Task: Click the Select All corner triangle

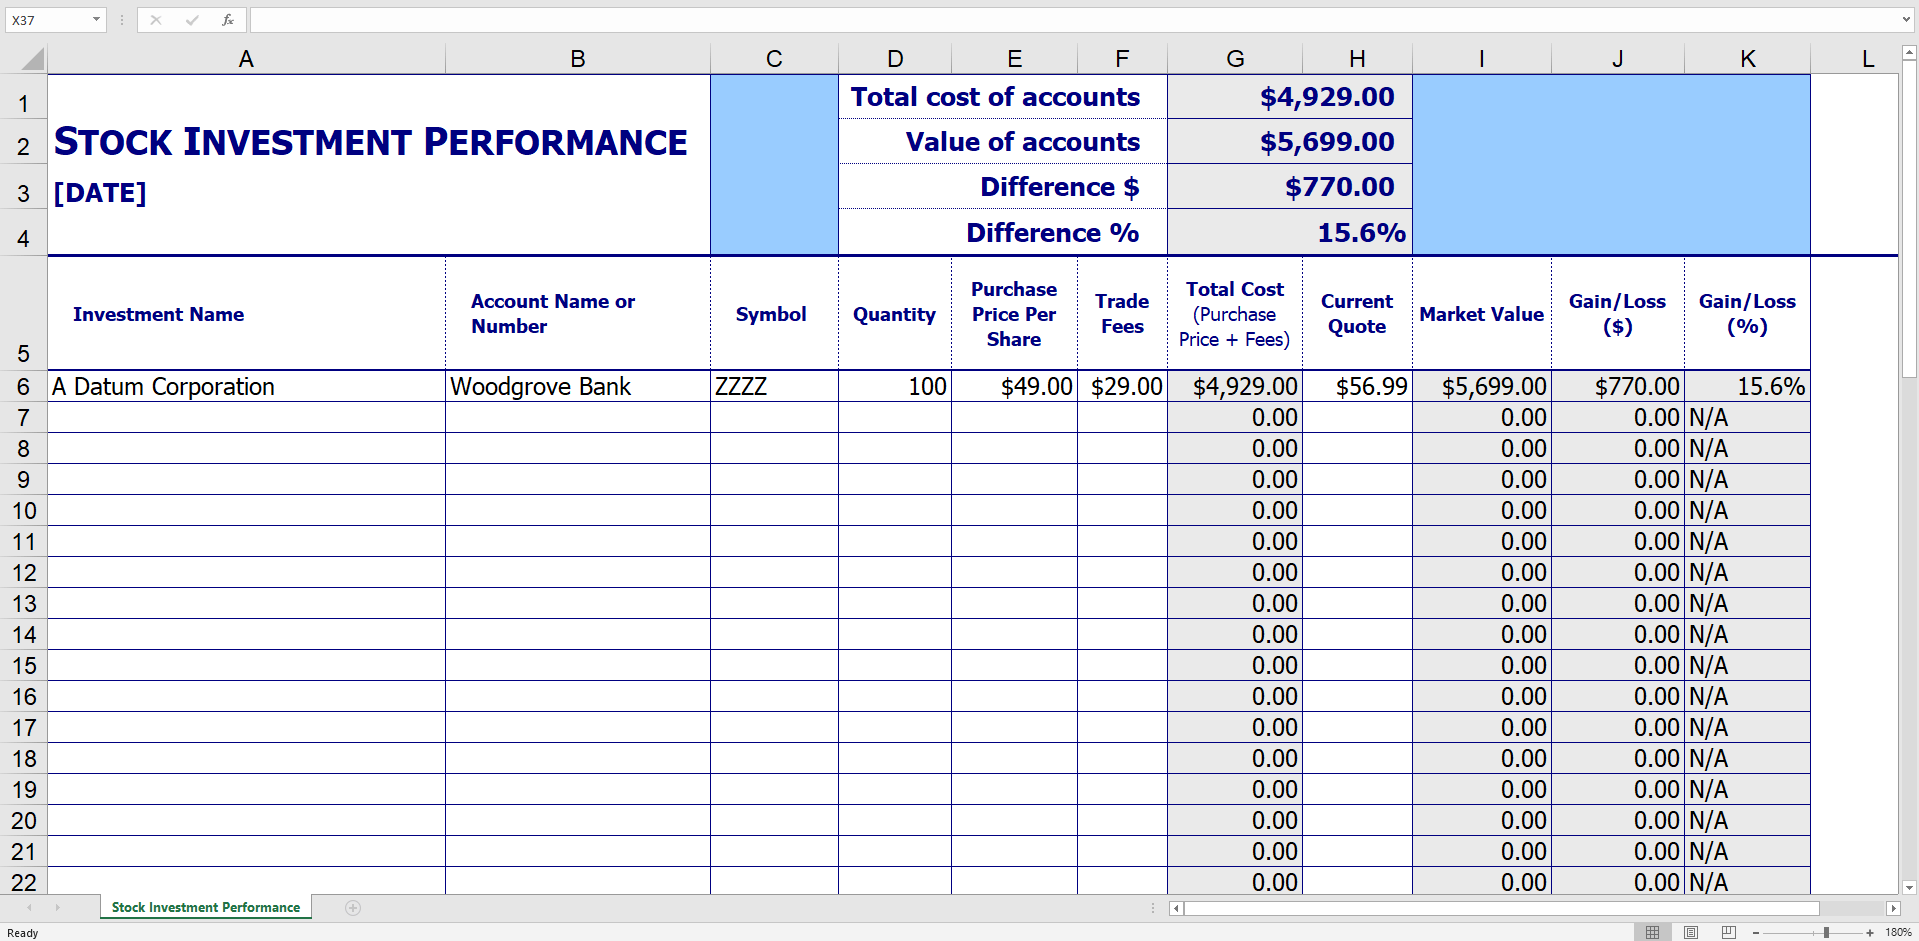Action: pos(32,59)
